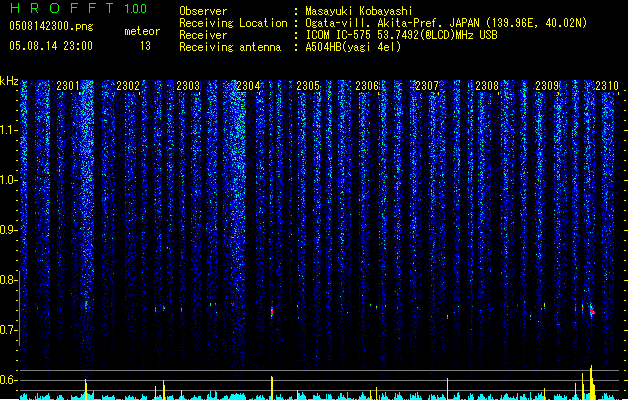Click the 2310 time marker
This screenshot has width=629, height=400.
click(x=607, y=86)
